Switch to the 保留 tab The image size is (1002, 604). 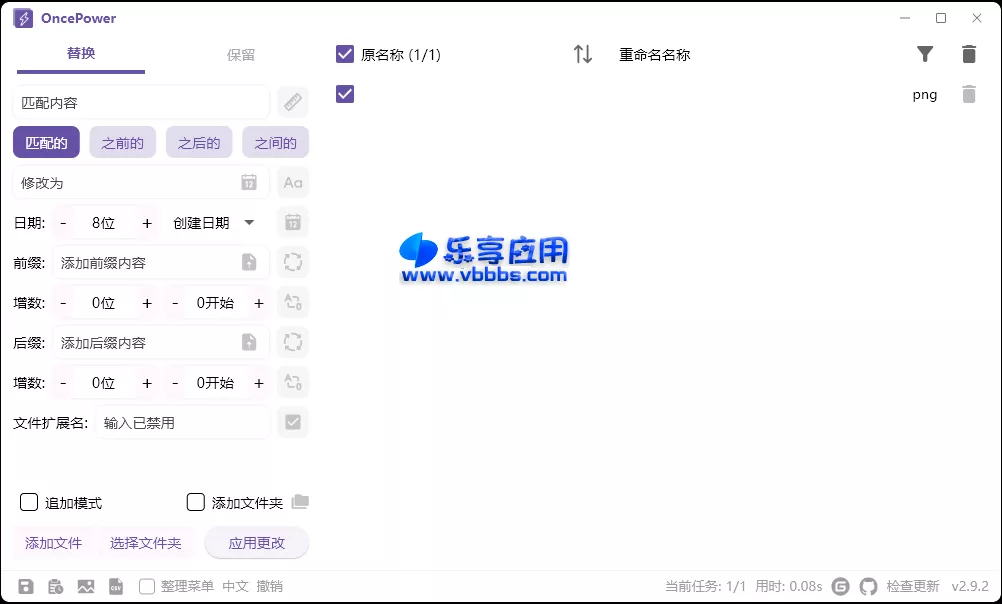tap(241, 56)
